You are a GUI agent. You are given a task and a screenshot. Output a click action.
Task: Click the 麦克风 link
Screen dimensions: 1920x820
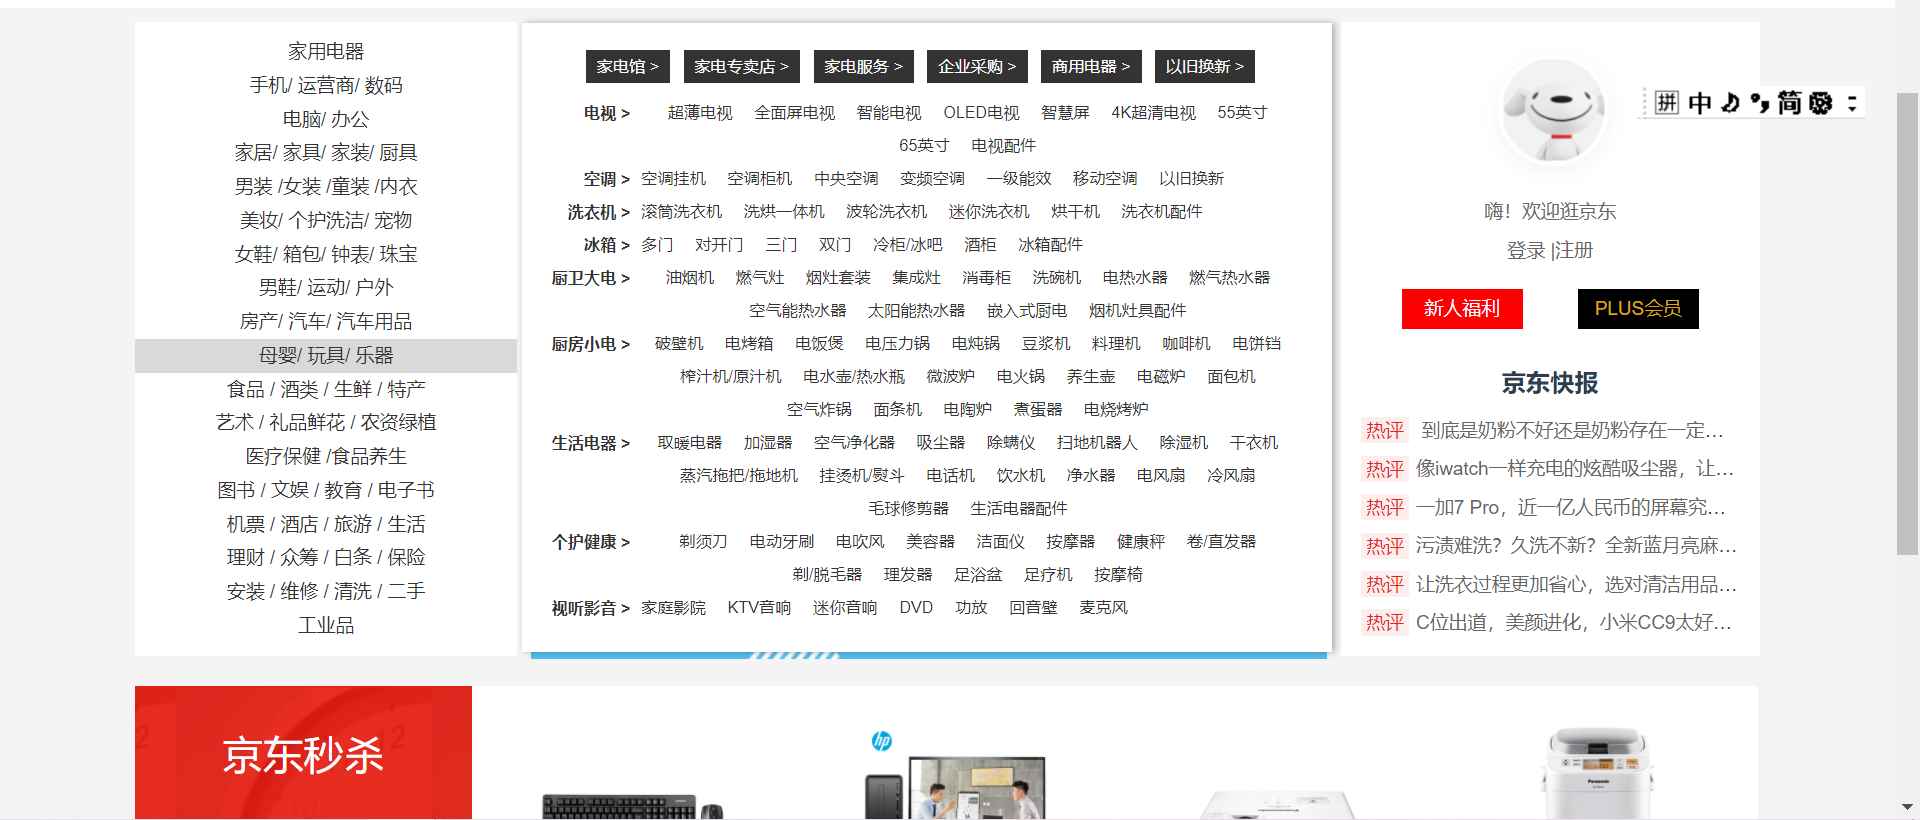tap(1103, 608)
